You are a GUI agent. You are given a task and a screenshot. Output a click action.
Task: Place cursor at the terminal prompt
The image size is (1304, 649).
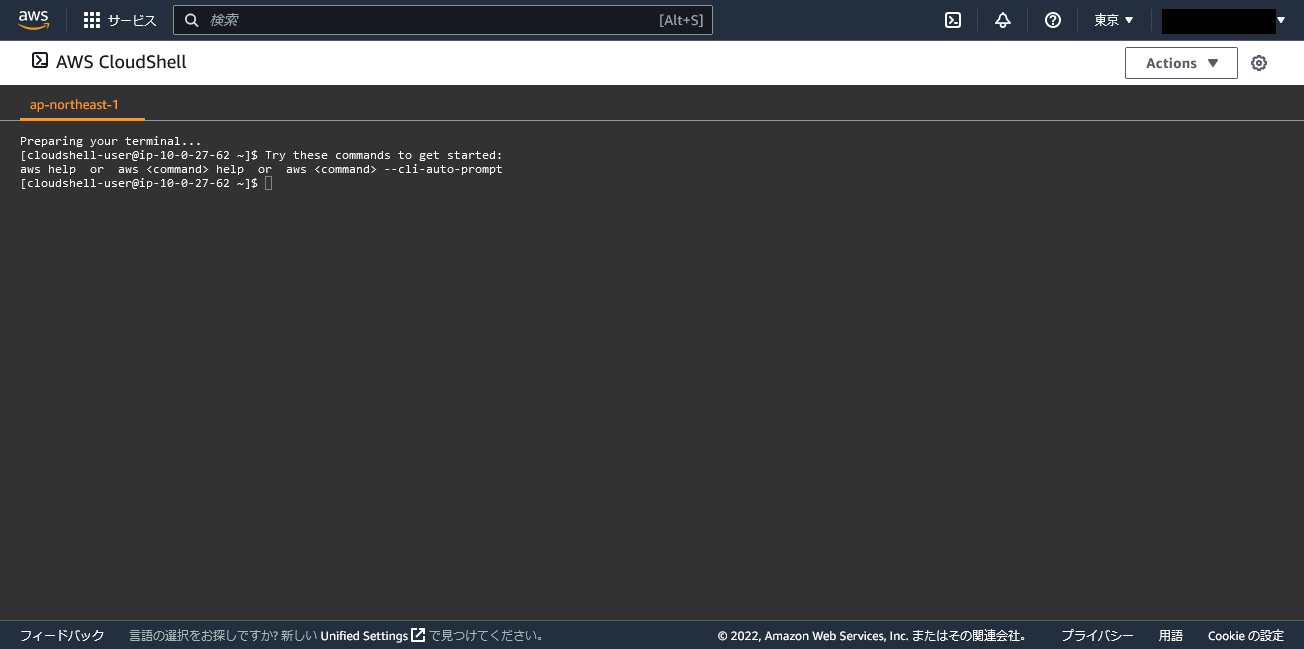click(x=267, y=183)
